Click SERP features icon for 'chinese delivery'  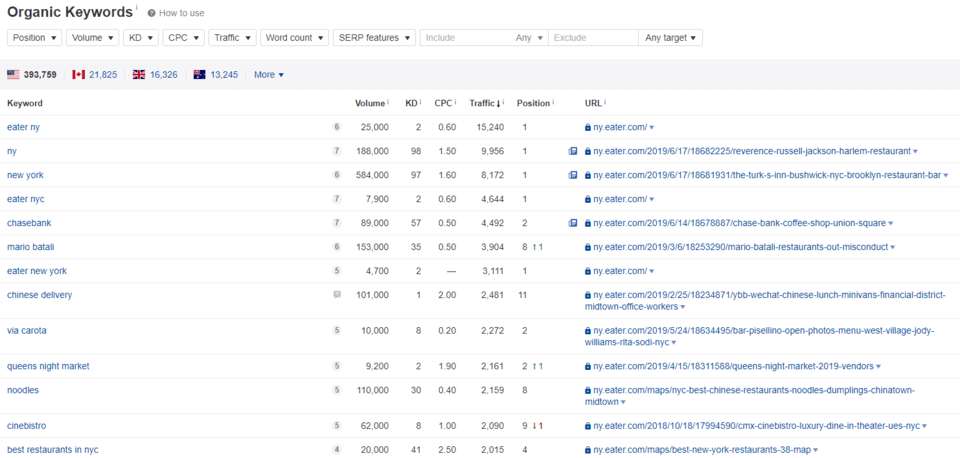pos(337,295)
